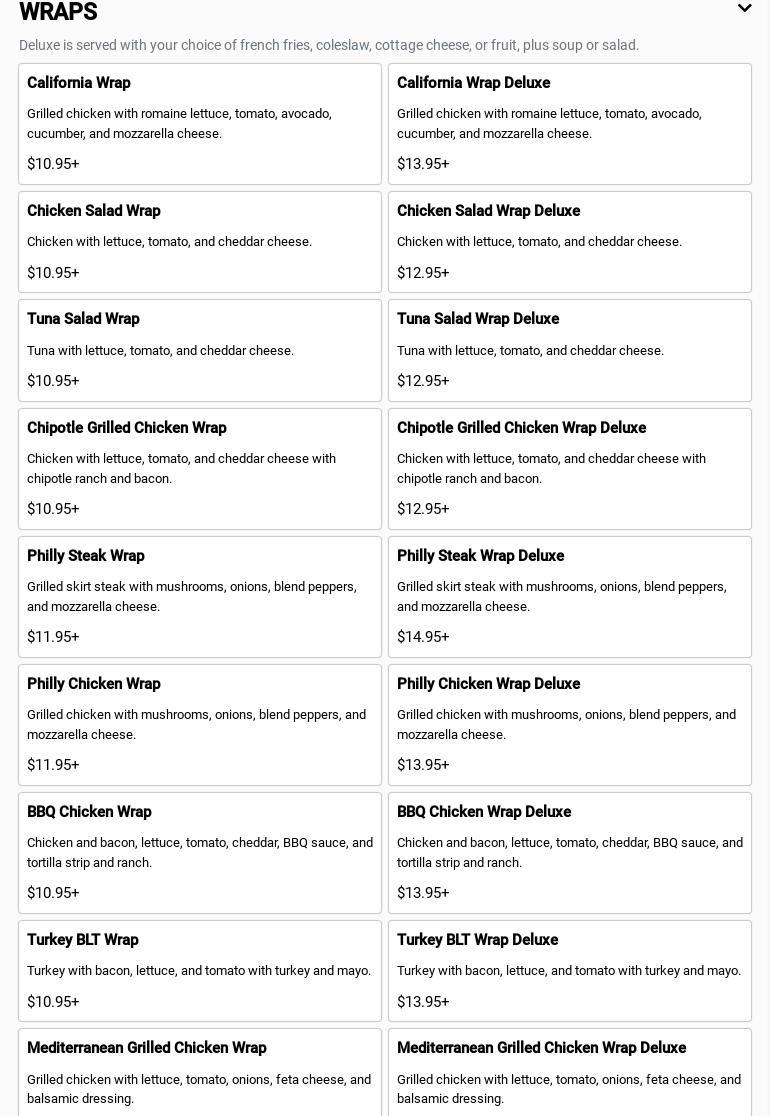Pick the Philly Chicken Wrap
This screenshot has width=770, height=1116.
coord(199,724)
